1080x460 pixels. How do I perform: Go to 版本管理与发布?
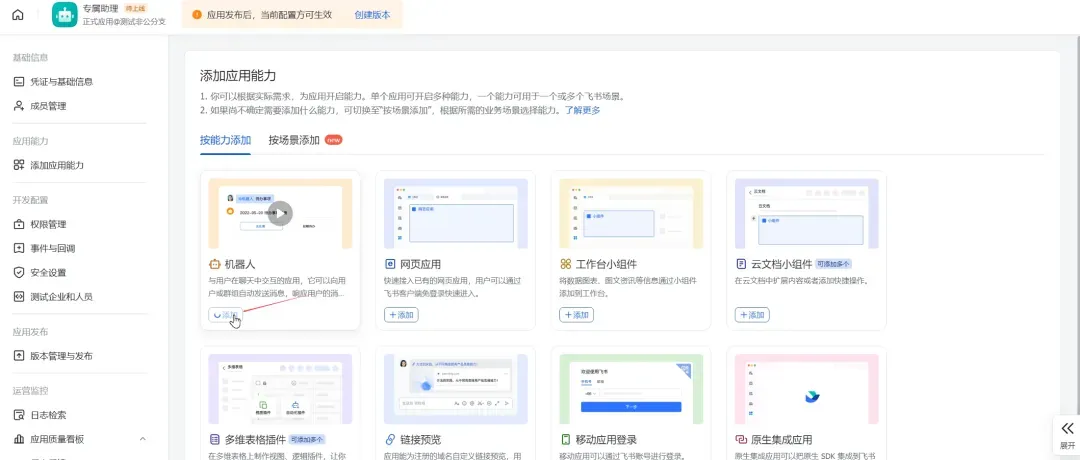click(61, 355)
